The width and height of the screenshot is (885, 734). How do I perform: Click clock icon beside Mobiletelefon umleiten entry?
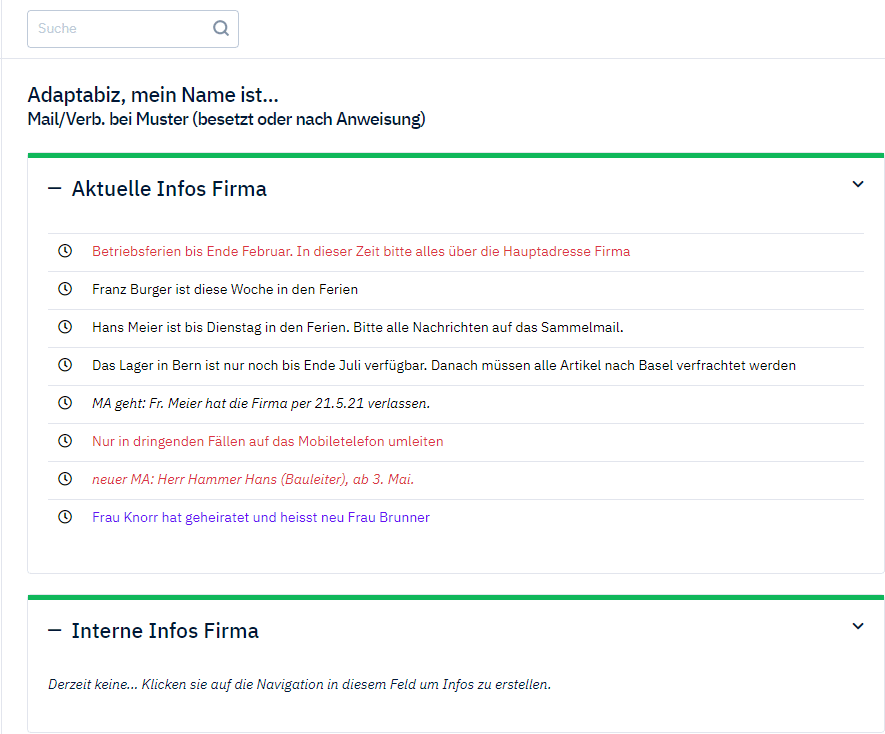(65, 441)
